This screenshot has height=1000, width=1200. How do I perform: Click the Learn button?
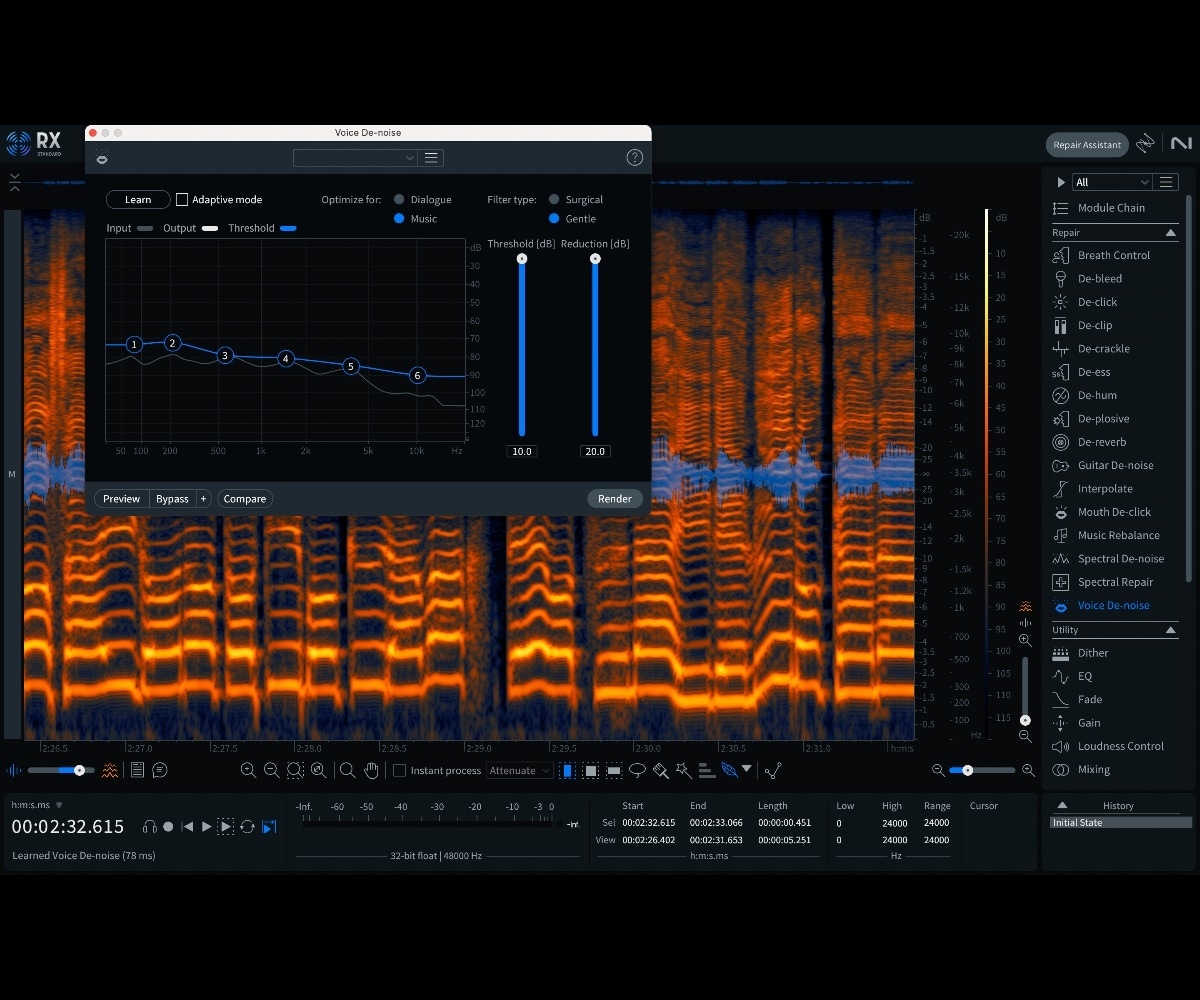pos(138,200)
